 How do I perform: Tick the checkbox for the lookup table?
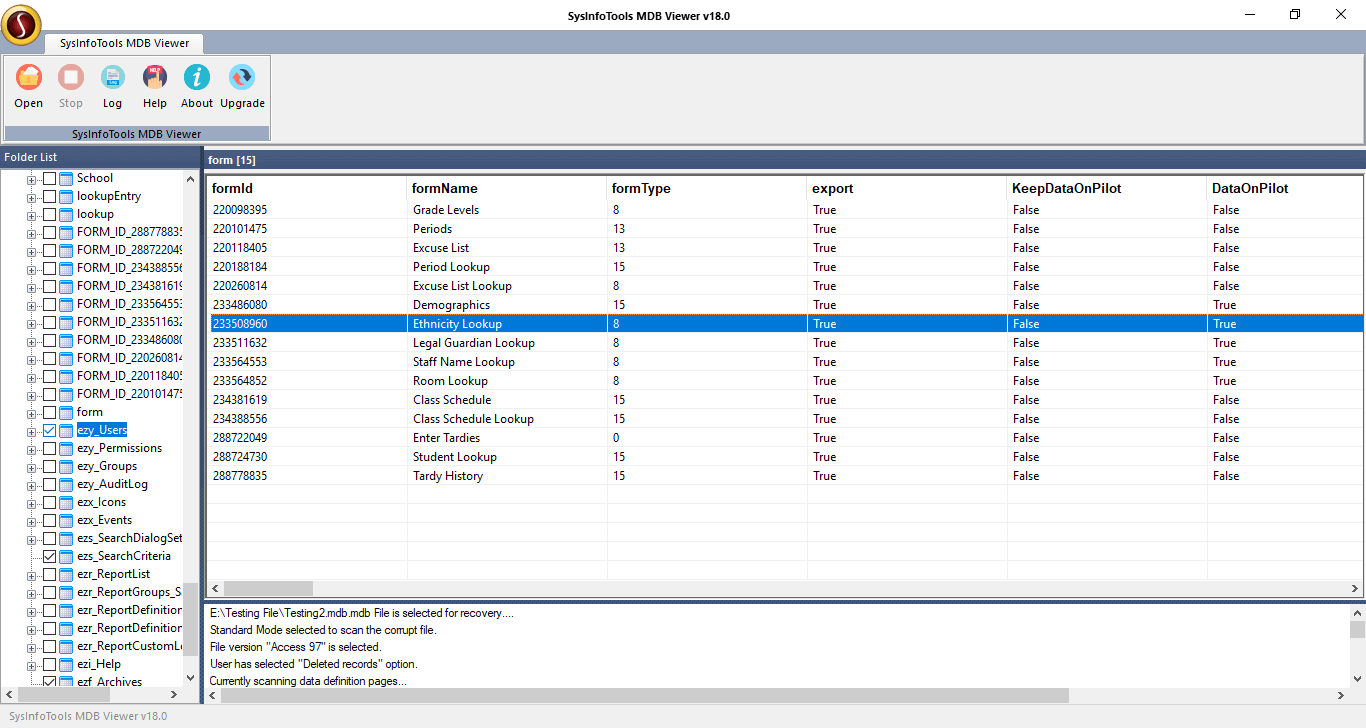49,214
